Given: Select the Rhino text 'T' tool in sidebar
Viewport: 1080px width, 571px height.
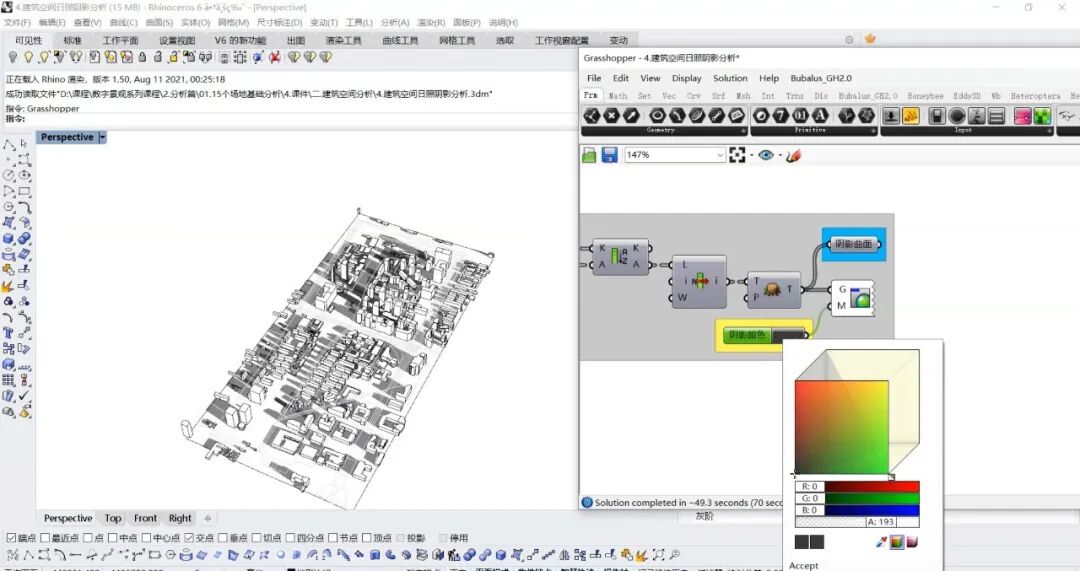Looking at the screenshot, I should click(x=8, y=333).
